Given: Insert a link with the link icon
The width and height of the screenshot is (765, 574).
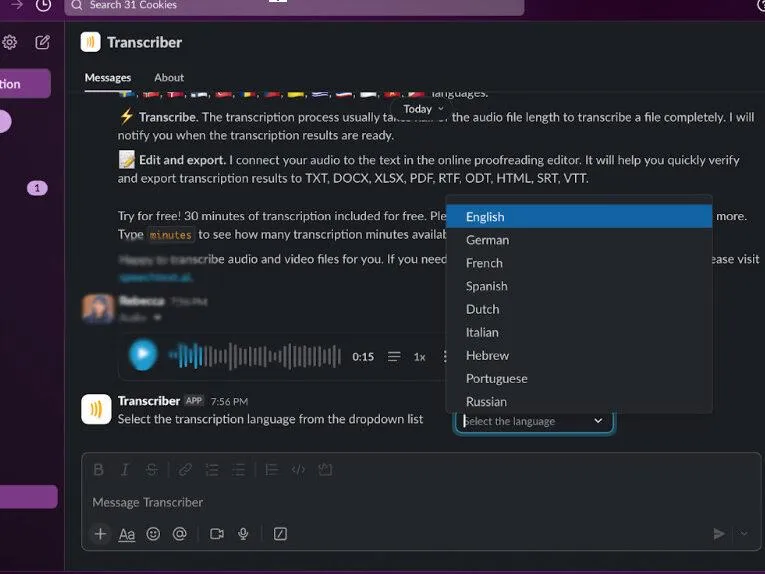Looking at the screenshot, I should coord(185,470).
